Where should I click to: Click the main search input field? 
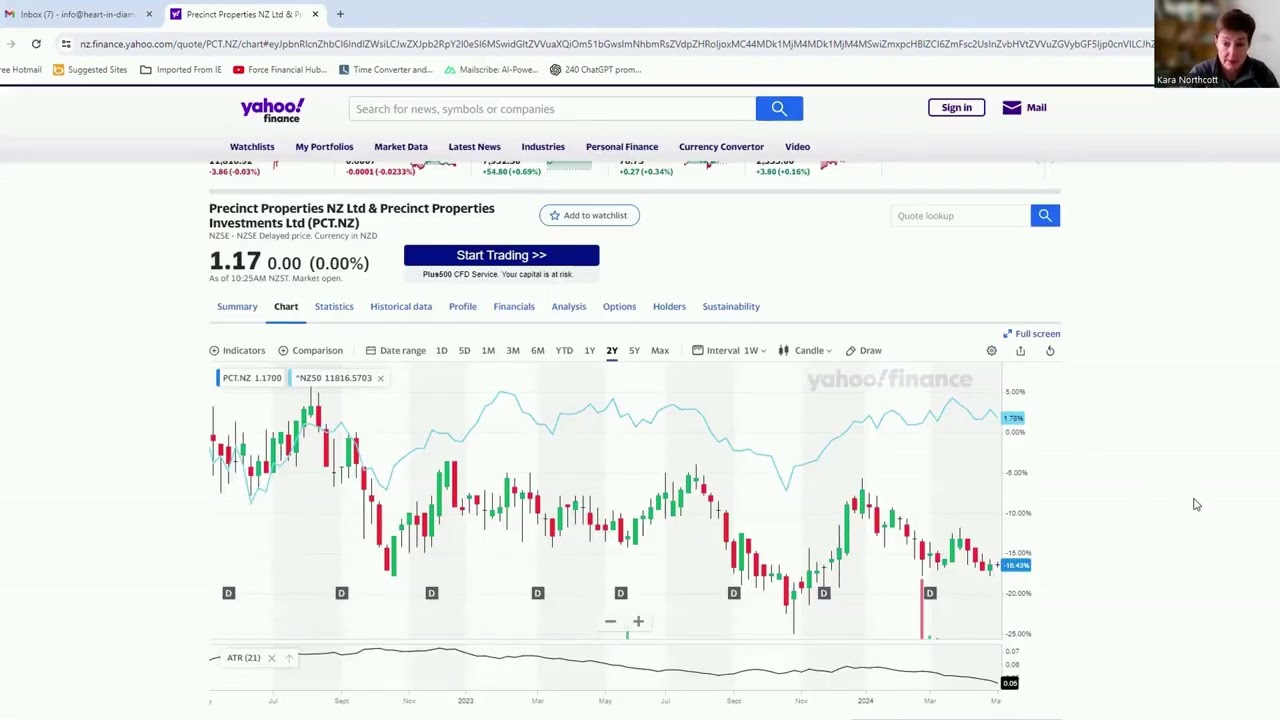552,109
